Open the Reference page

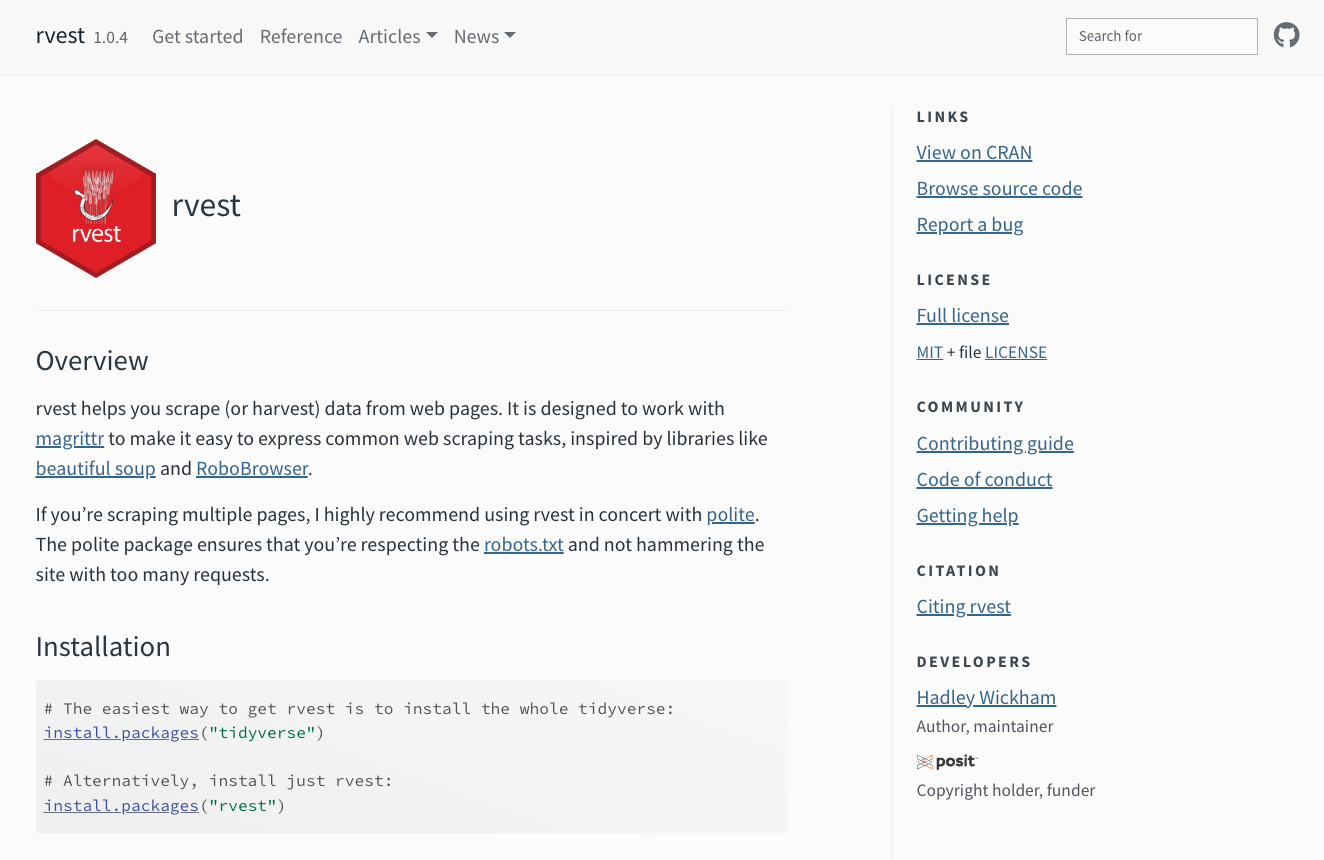point(301,36)
